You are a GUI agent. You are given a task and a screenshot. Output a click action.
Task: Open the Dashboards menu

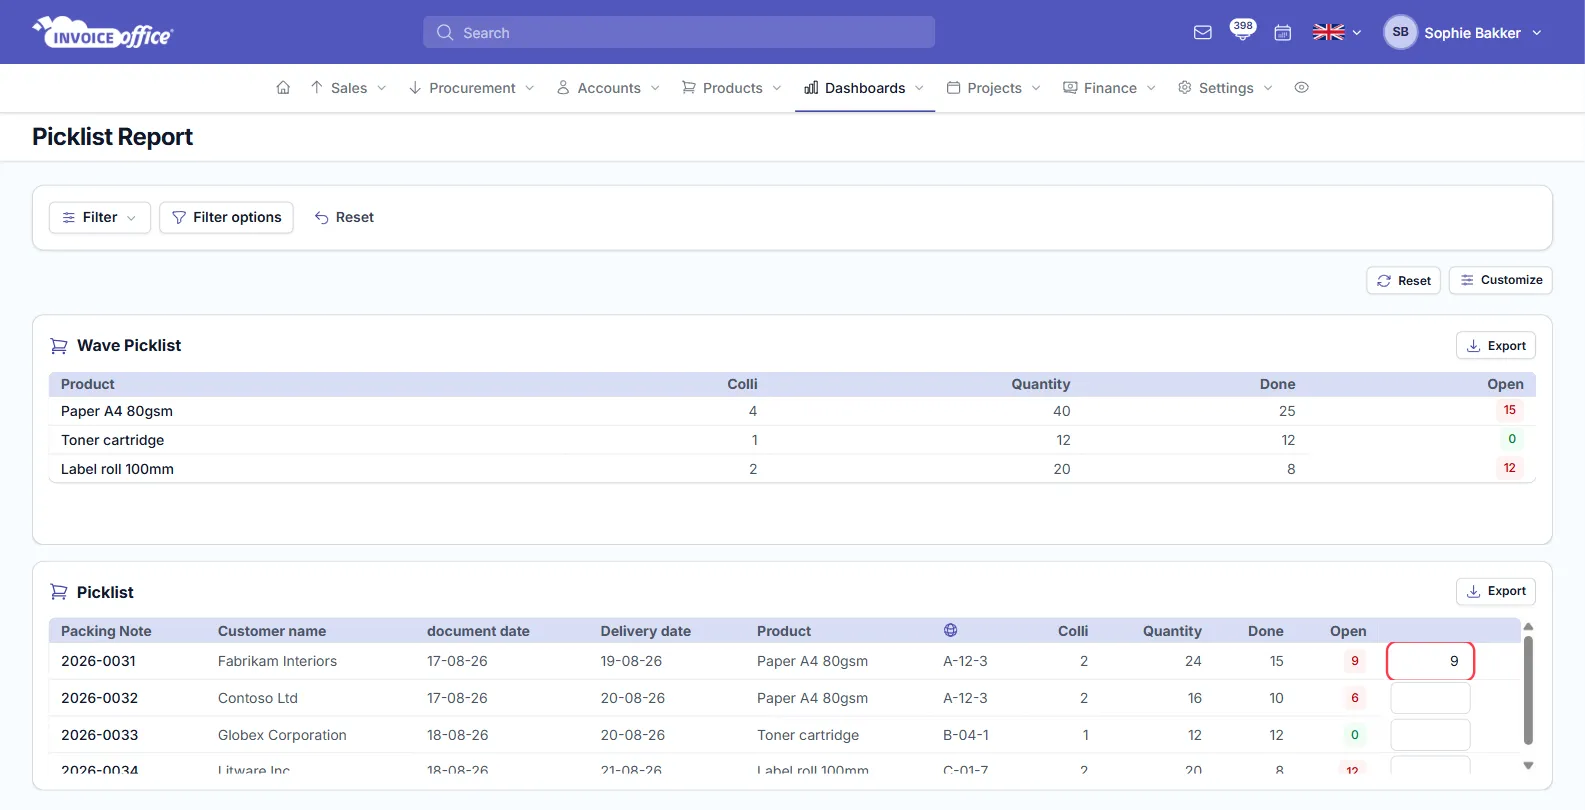pyautogui.click(x=865, y=88)
